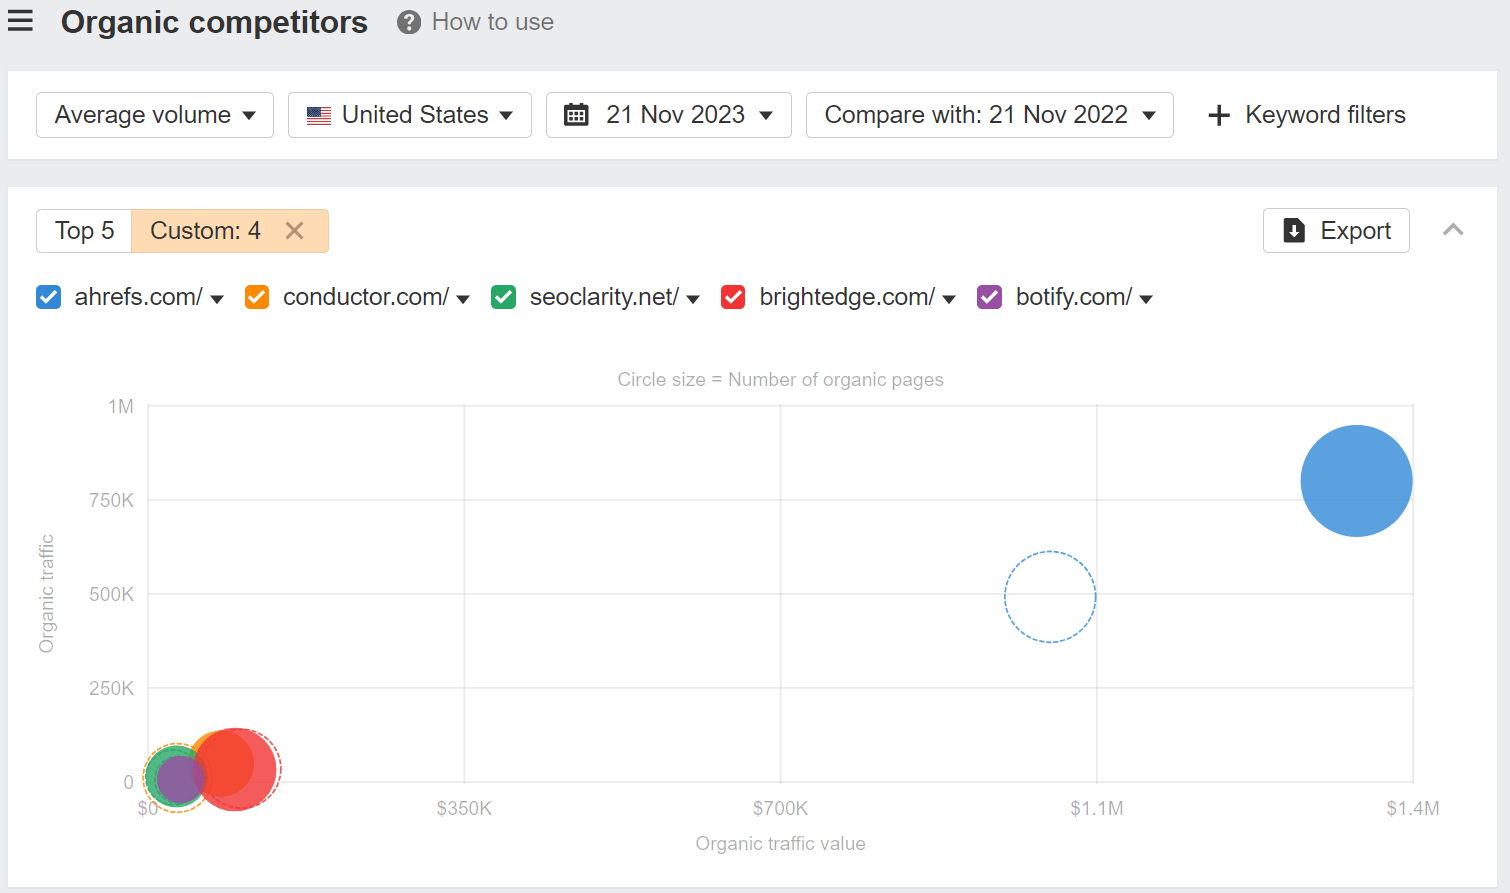This screenshot has width=1510, height=893.
Task: Click the download icon inside the Export button
Action: (1294, 230)
